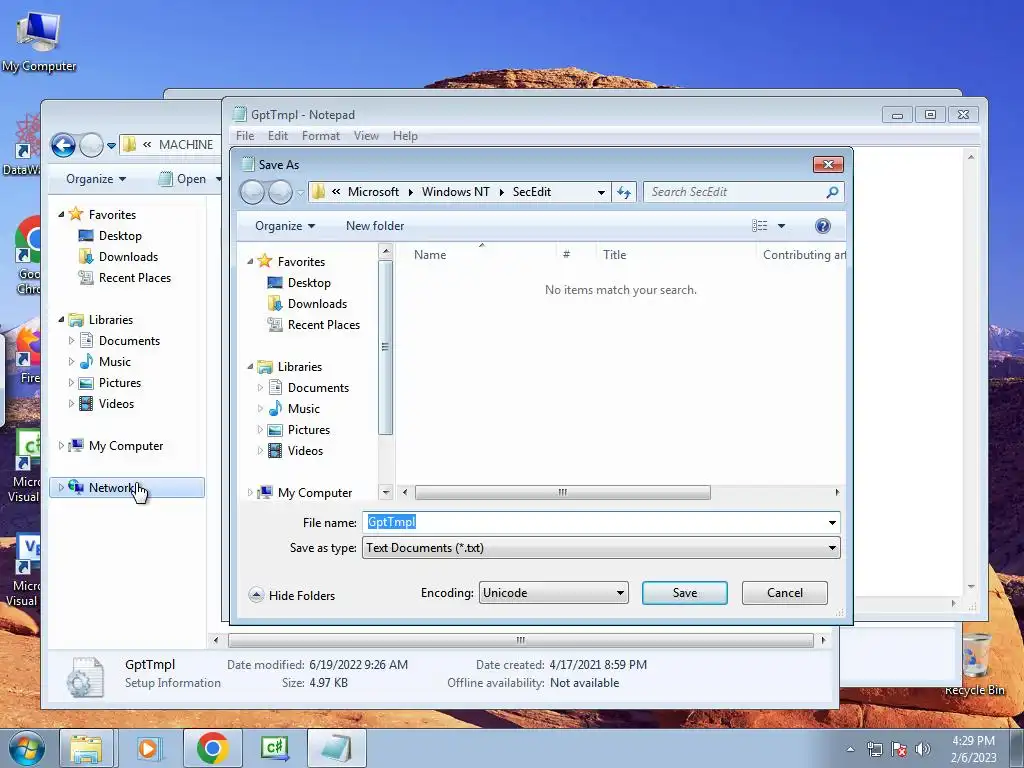This screenshot has height=768, width=1024.
Task: Select Videos in Explorer window navigation pane
Action: click(116, 404)
